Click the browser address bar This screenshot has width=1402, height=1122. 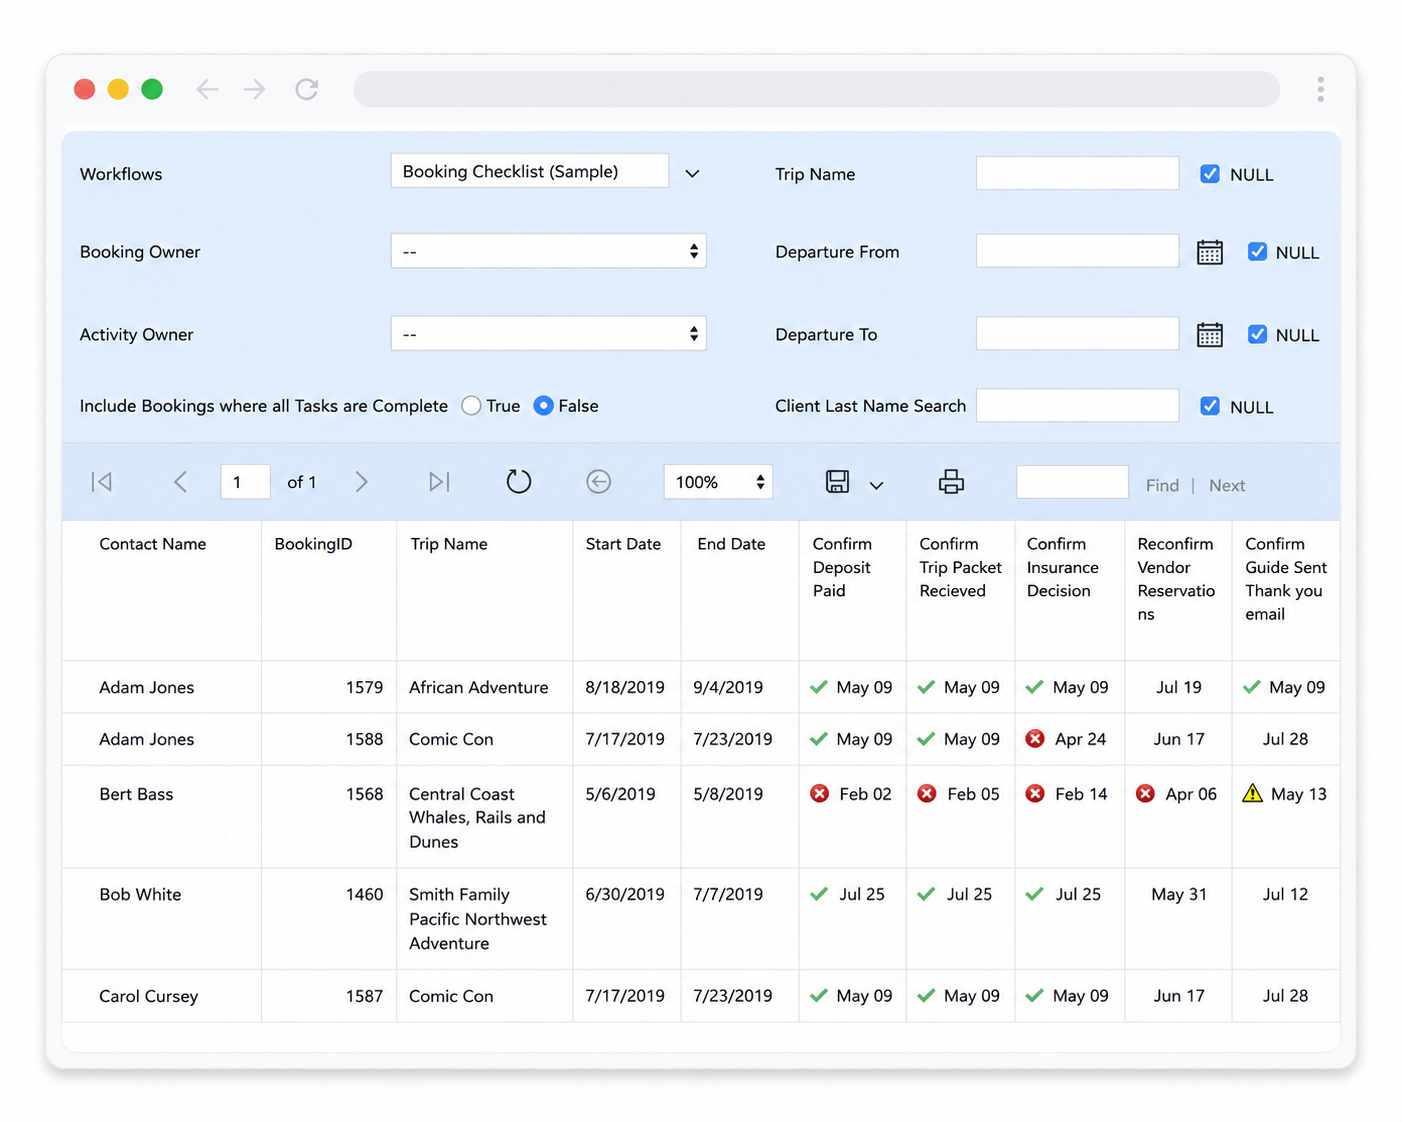point(816,89)
